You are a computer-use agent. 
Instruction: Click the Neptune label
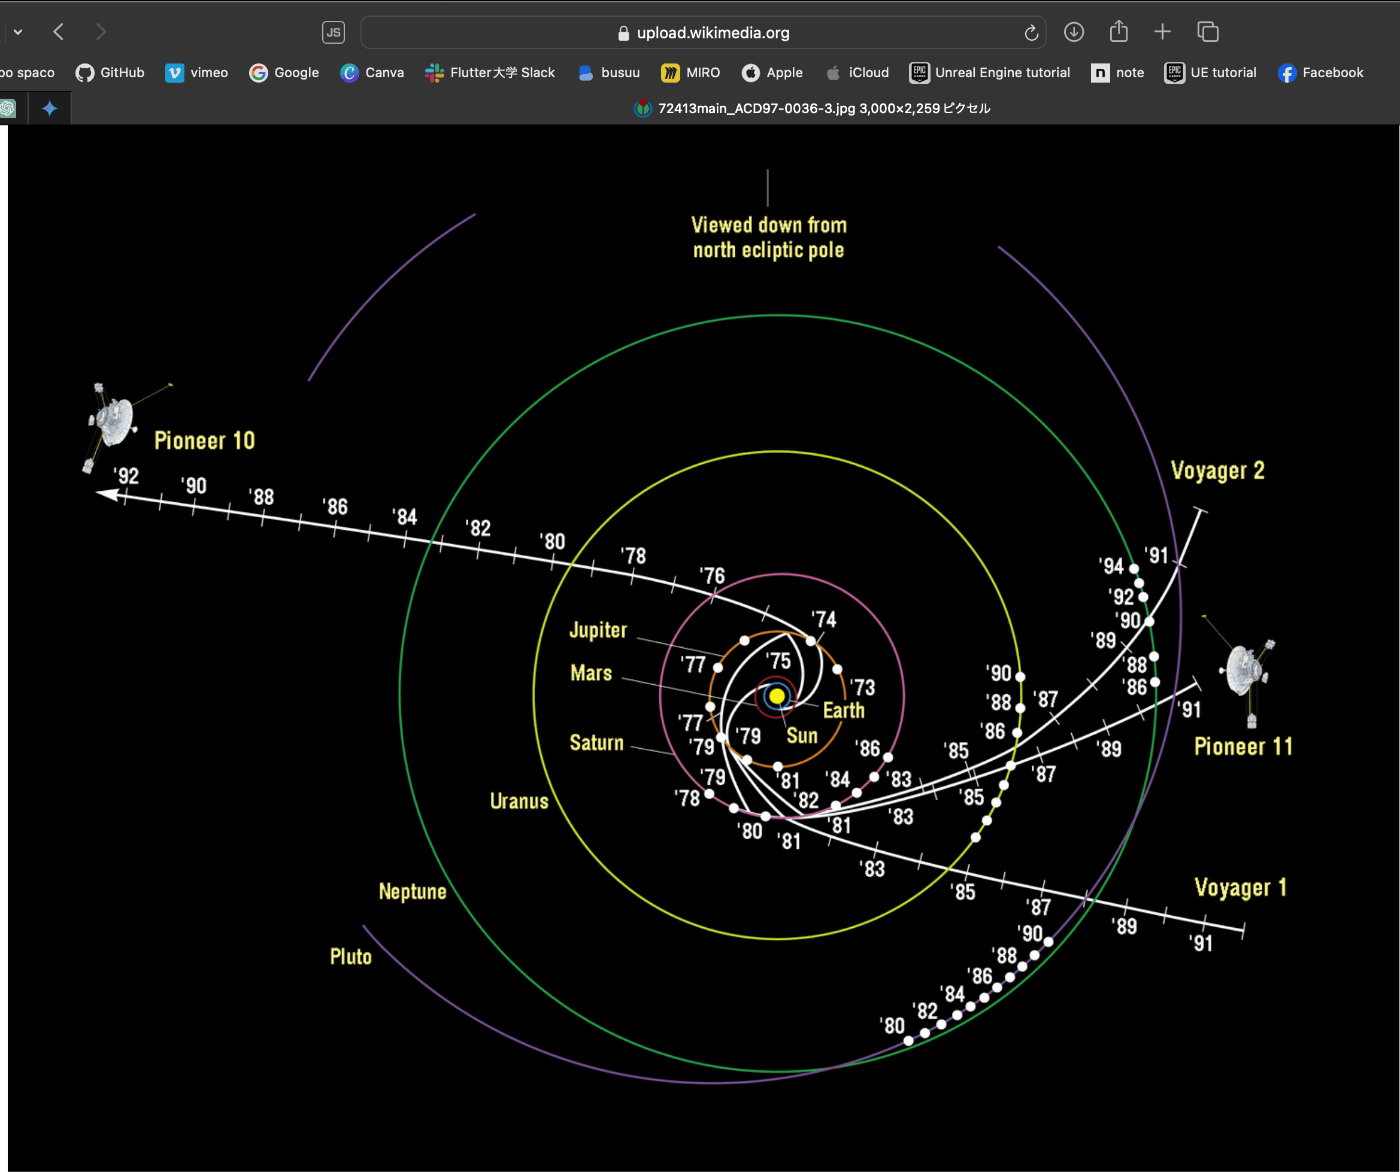tap(413, 892)
